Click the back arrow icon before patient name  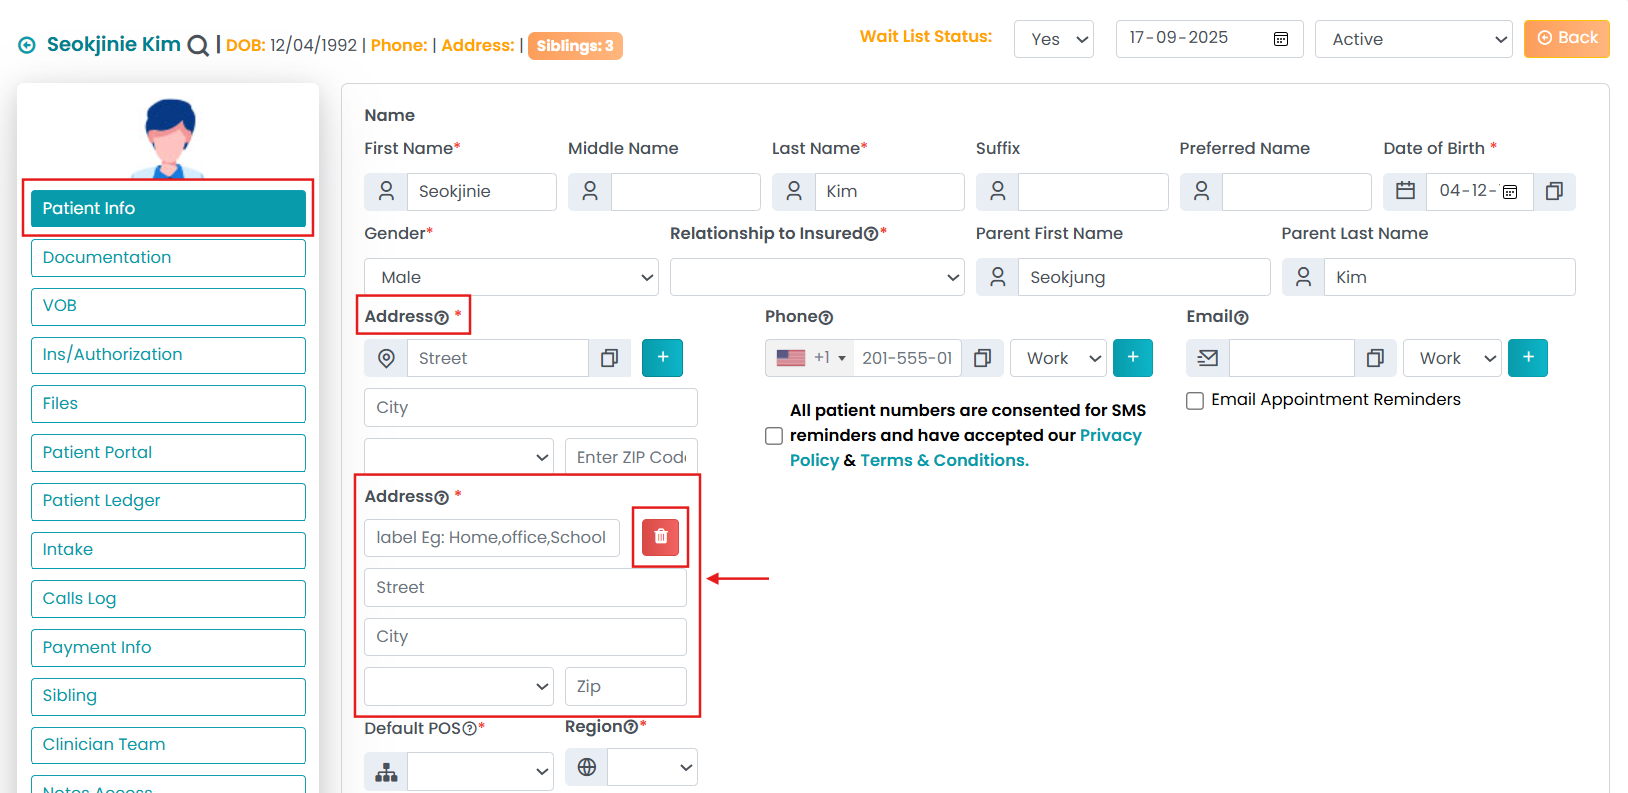tap(27, 45)
